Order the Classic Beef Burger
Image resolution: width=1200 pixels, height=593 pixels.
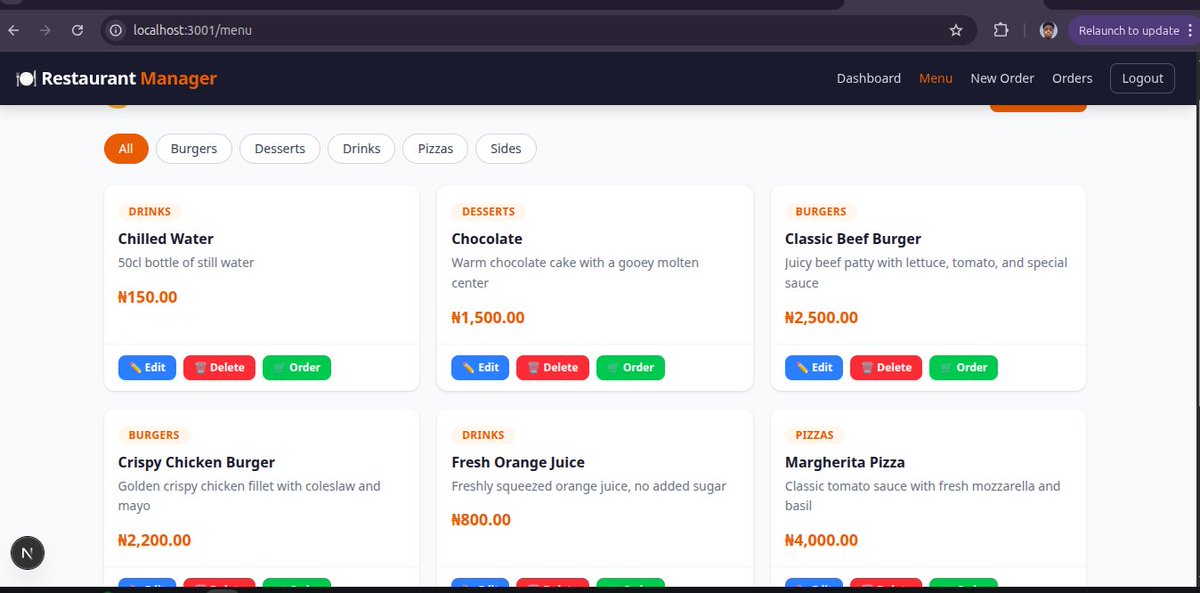(964, 367)
